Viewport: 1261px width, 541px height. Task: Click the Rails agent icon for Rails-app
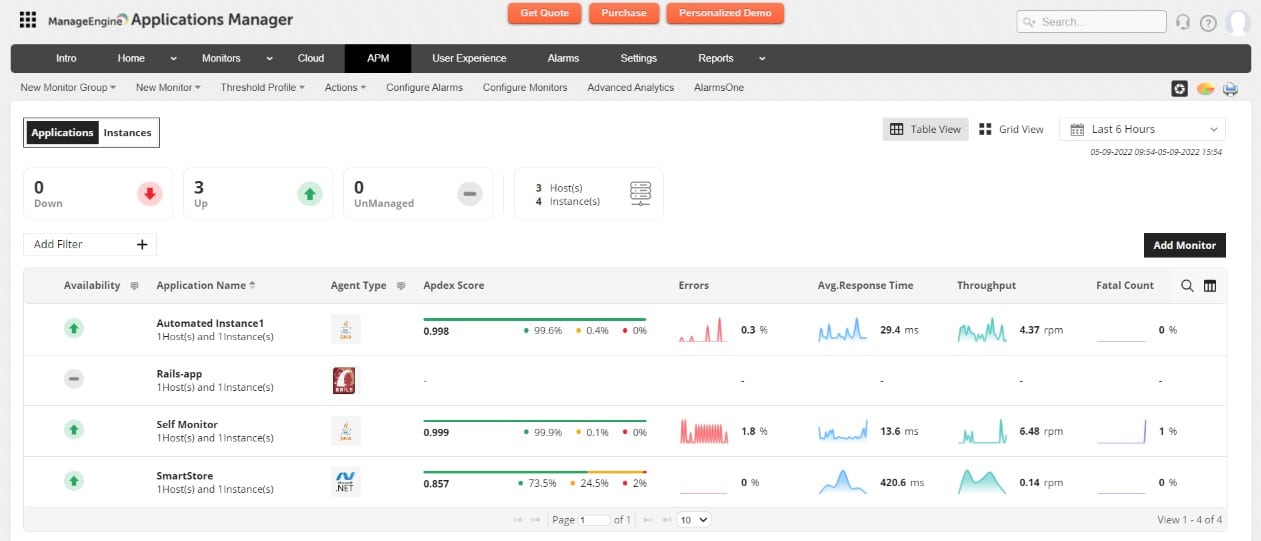(x=344, y=380)
